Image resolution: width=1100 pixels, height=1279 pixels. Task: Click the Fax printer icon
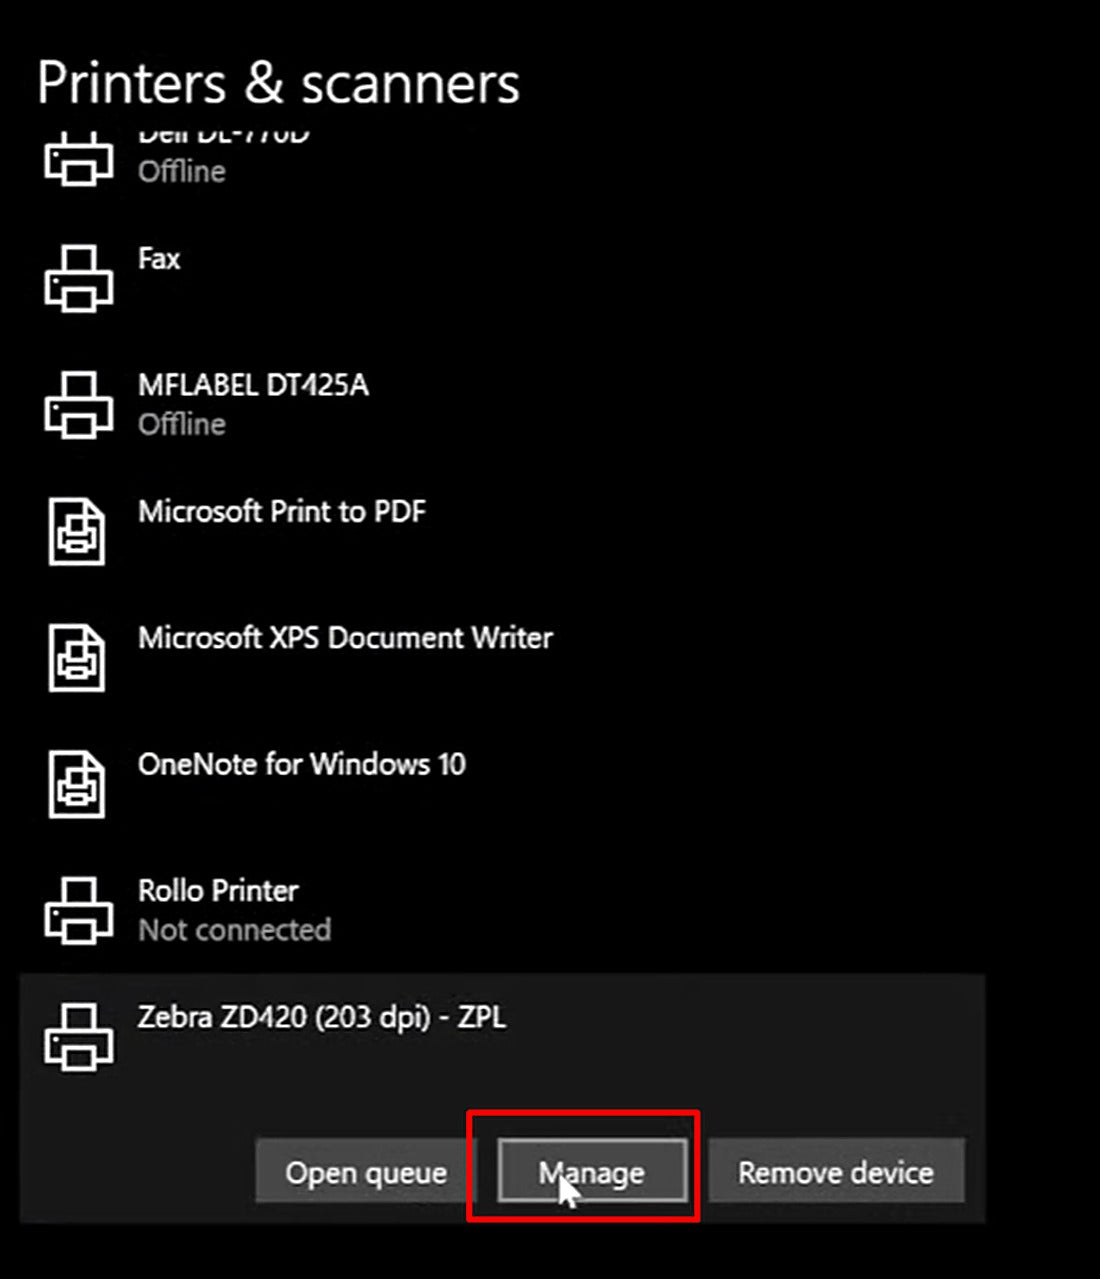point(78,278)
